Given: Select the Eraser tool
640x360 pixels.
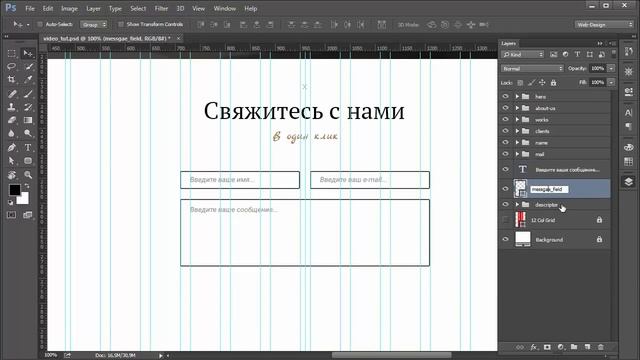Looking at the screenshot, I should point(11,120).
